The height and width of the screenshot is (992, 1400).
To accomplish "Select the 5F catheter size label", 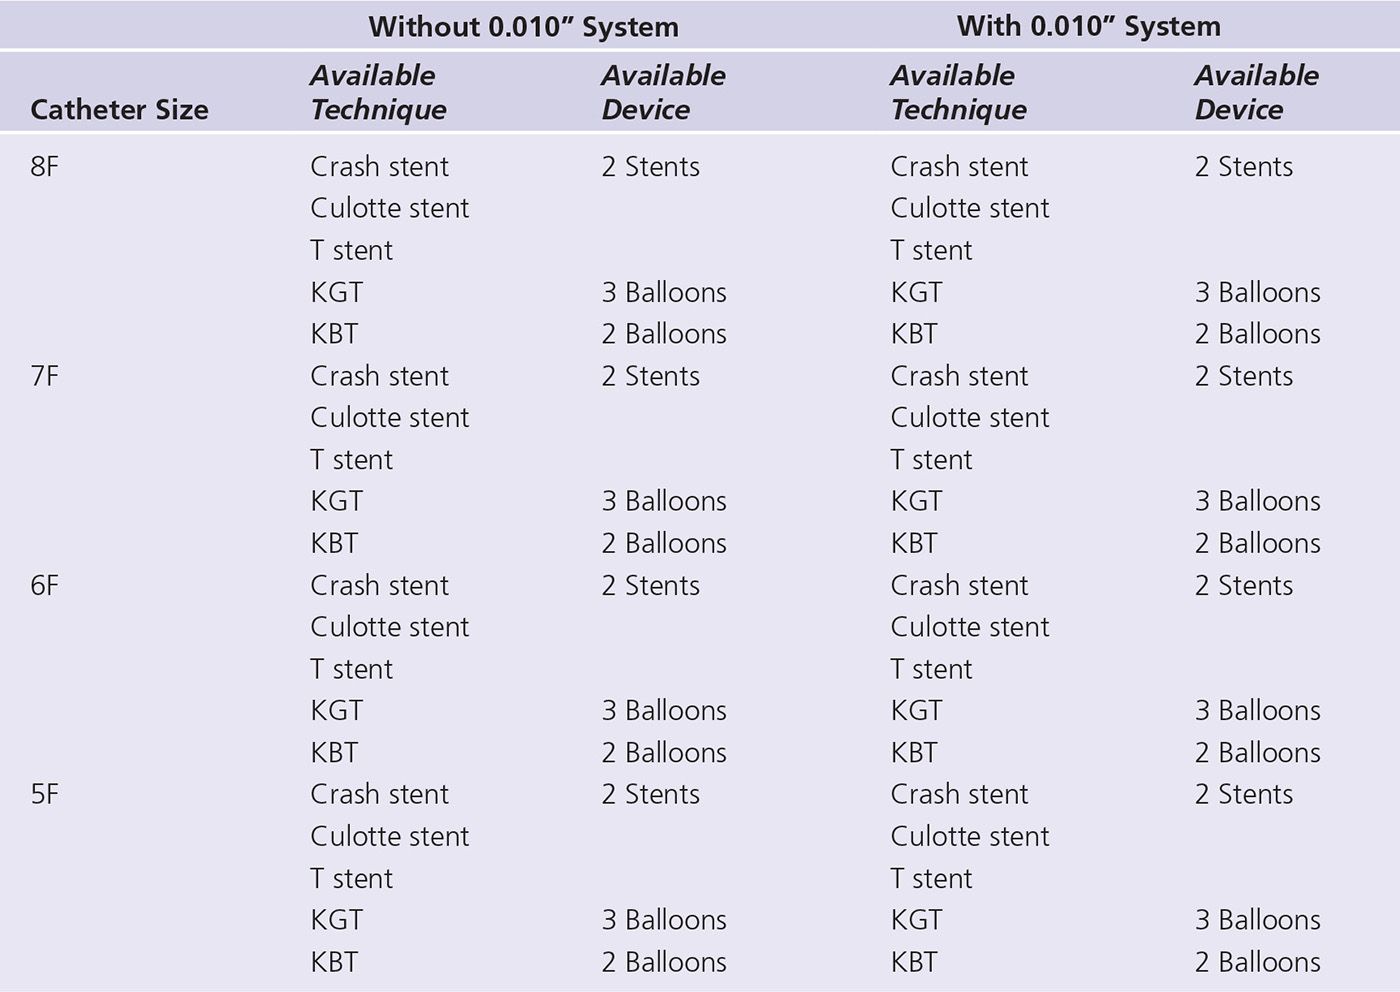I will [45, 794].
